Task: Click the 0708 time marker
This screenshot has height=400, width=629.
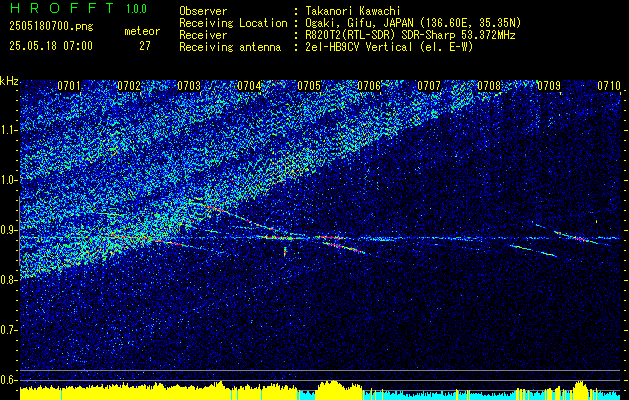Action: coord(489,86)
